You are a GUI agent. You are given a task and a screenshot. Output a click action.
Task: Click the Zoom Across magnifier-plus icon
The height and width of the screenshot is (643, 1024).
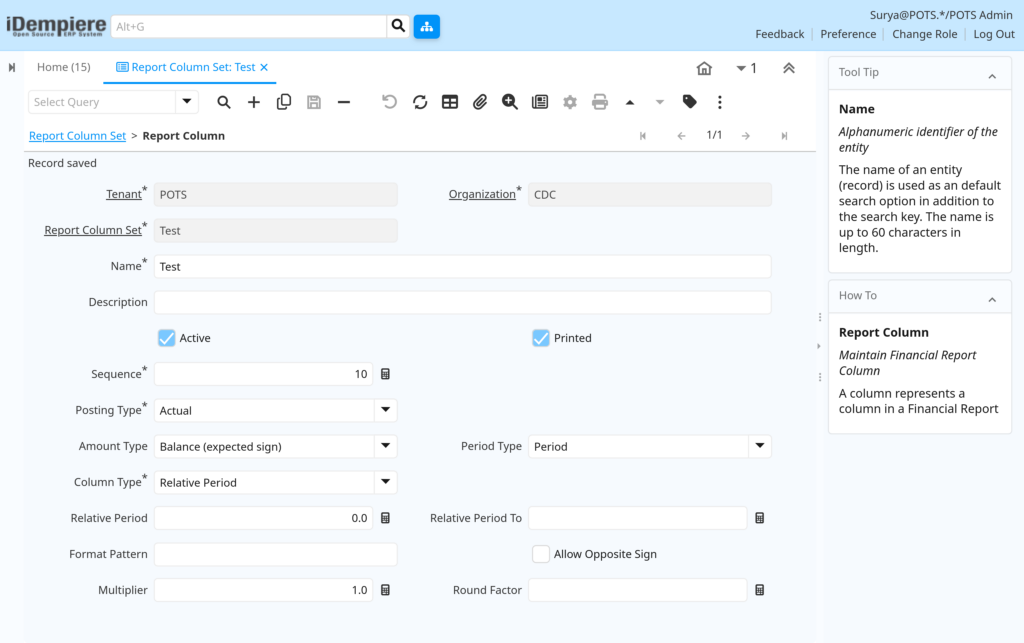pos(510,102)
